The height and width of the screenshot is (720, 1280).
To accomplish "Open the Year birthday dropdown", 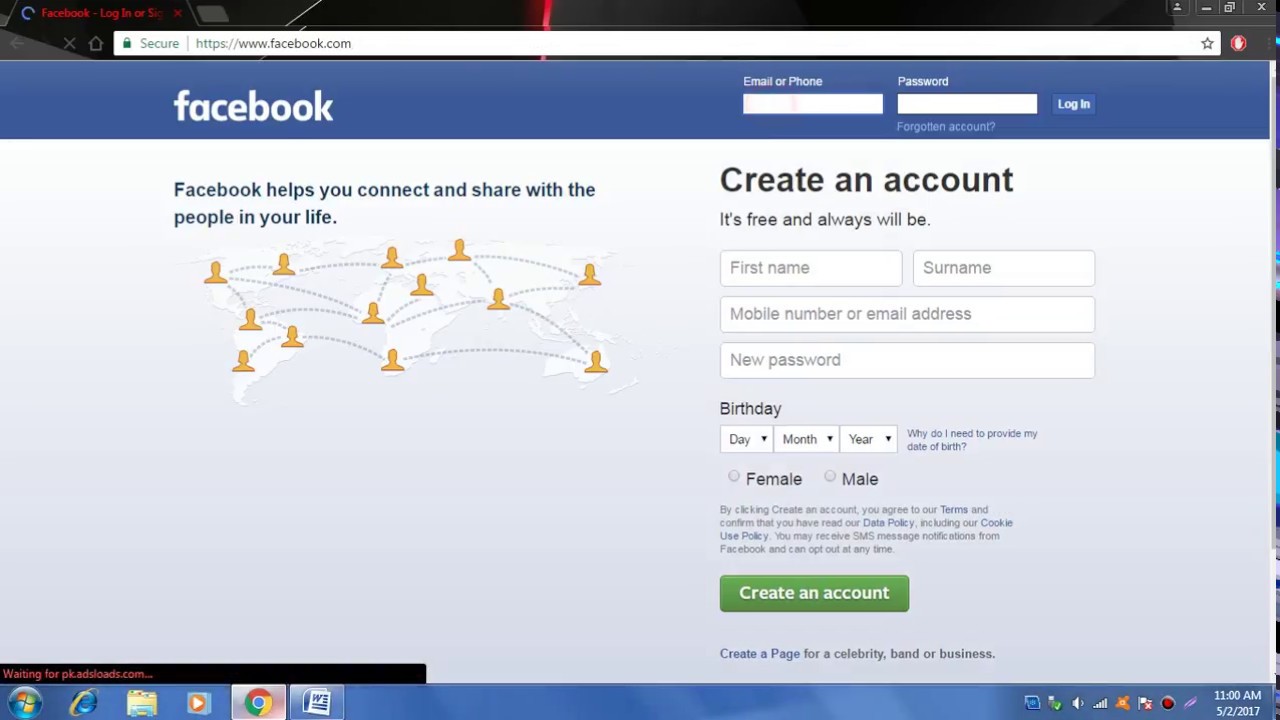I will pos(869,439).
